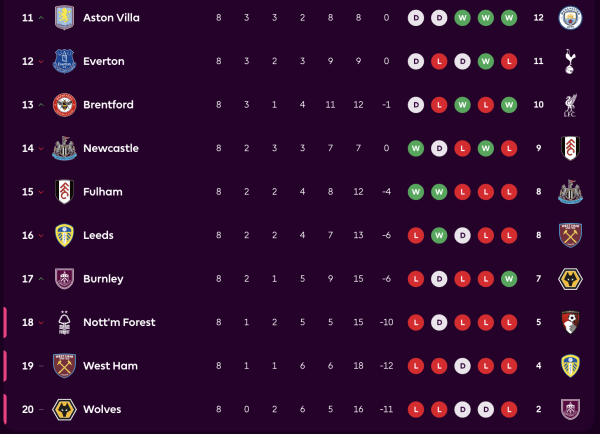This screenshot has height=434, width=600.
Task: Click Everton's only green W form badge
Action: coord(485,61)
